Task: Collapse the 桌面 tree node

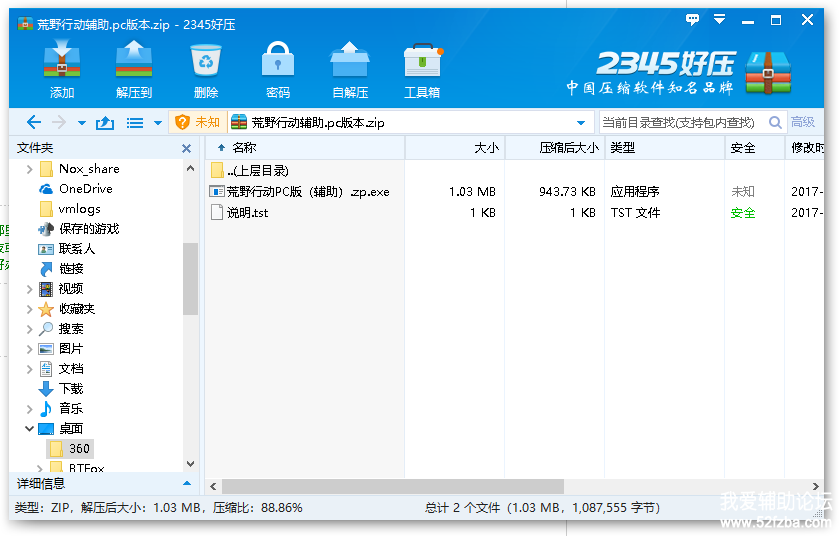Action: click(x=29, y=429)
